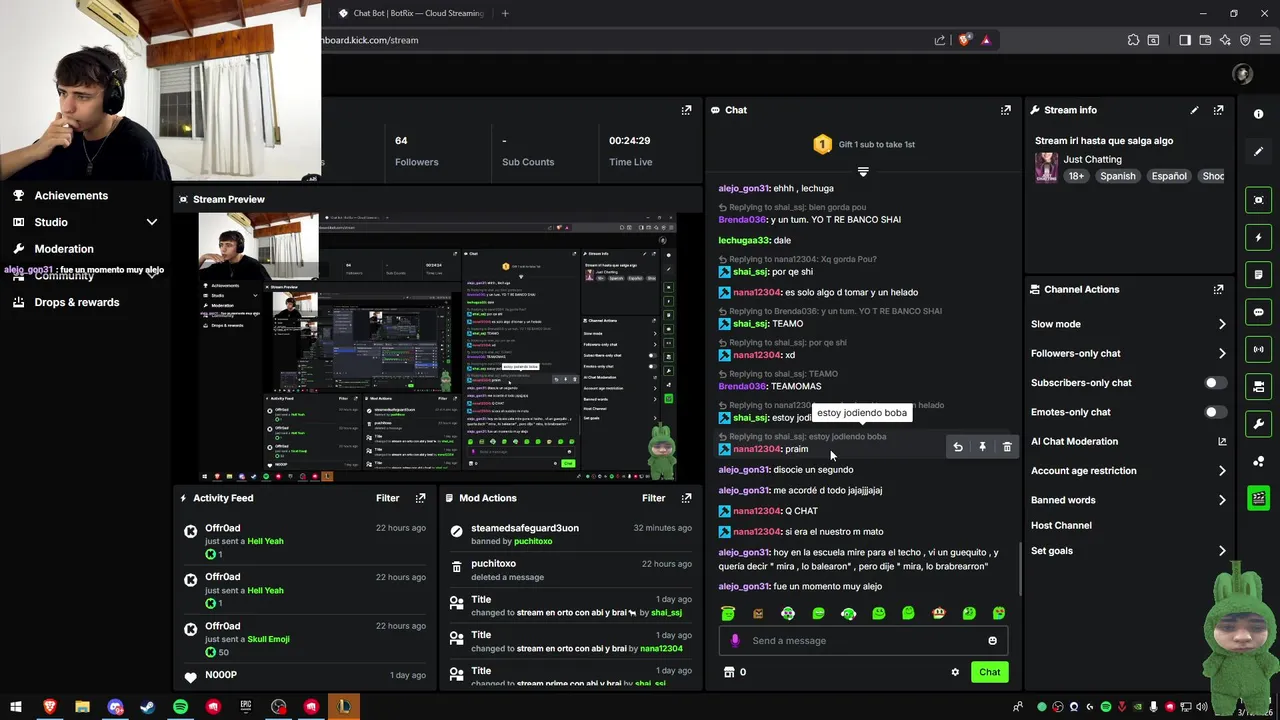Pop out the Activity Feed panel

420,498
